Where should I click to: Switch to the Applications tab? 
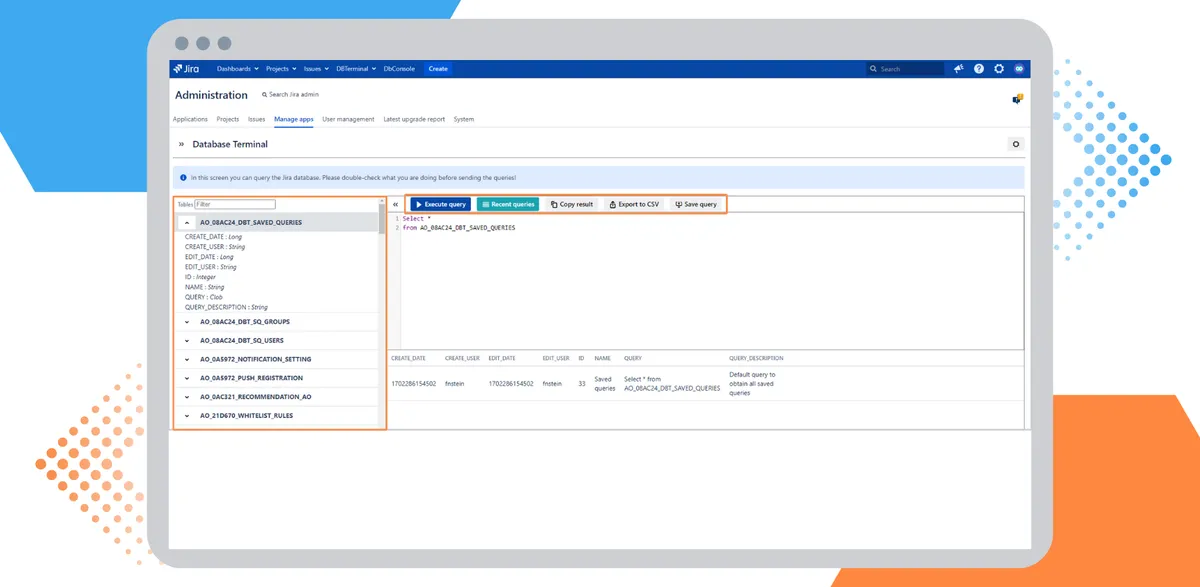(190, 119)
